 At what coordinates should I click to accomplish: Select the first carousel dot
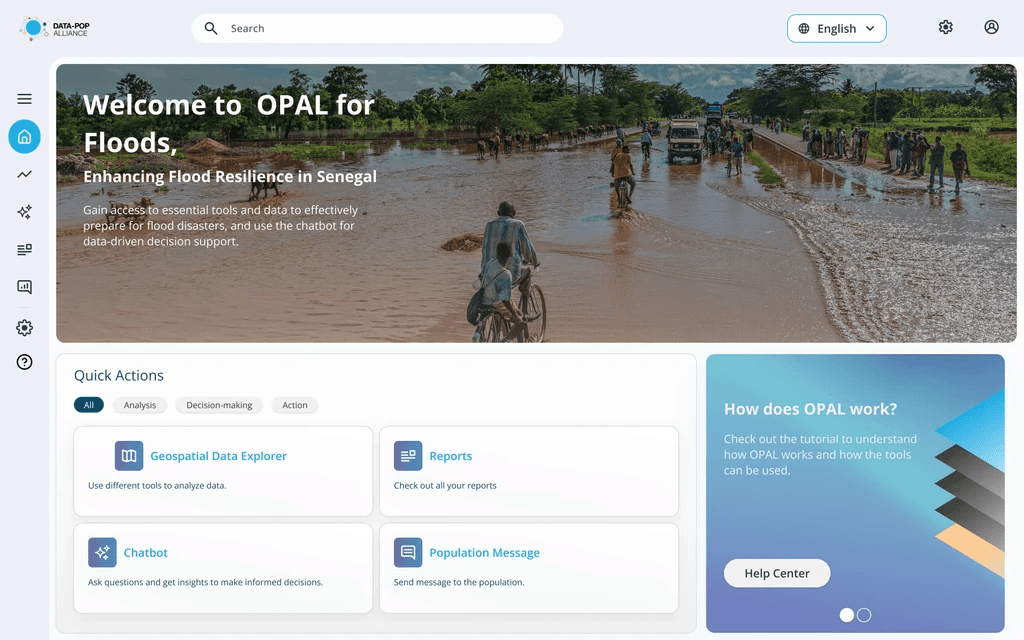click(846, 615)
